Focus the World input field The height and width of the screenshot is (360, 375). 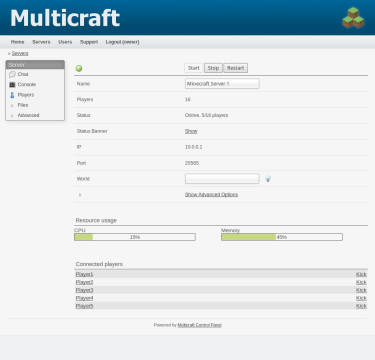click(222, 179)
